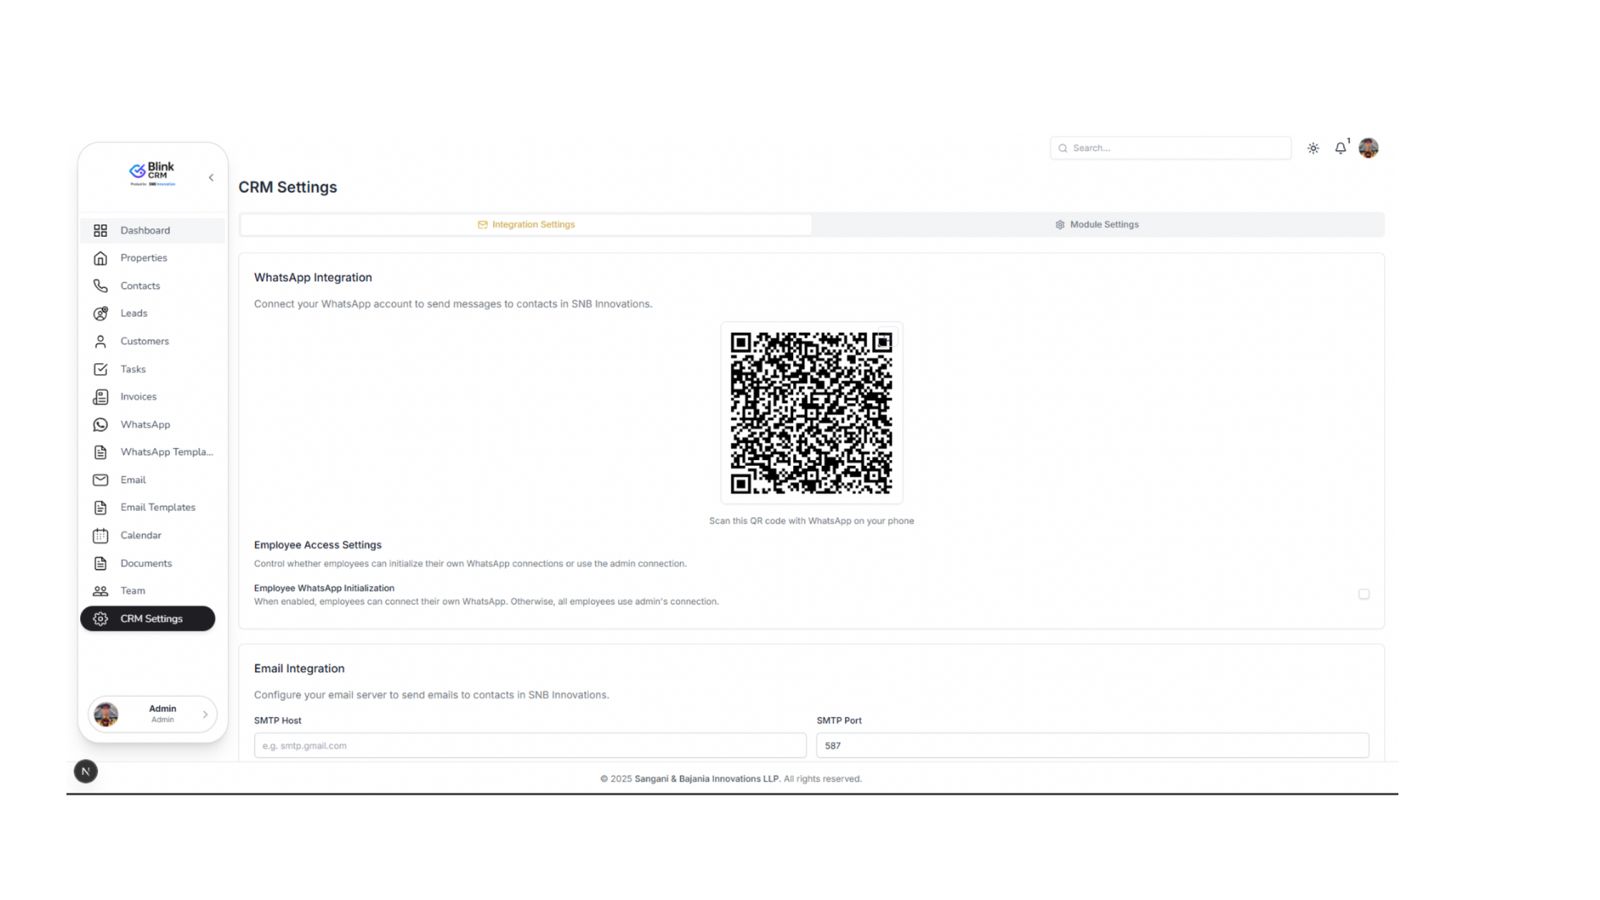Click the Blink CRM logo
Viewport: 1600px width, 900px height.
(x=152, y=174)
